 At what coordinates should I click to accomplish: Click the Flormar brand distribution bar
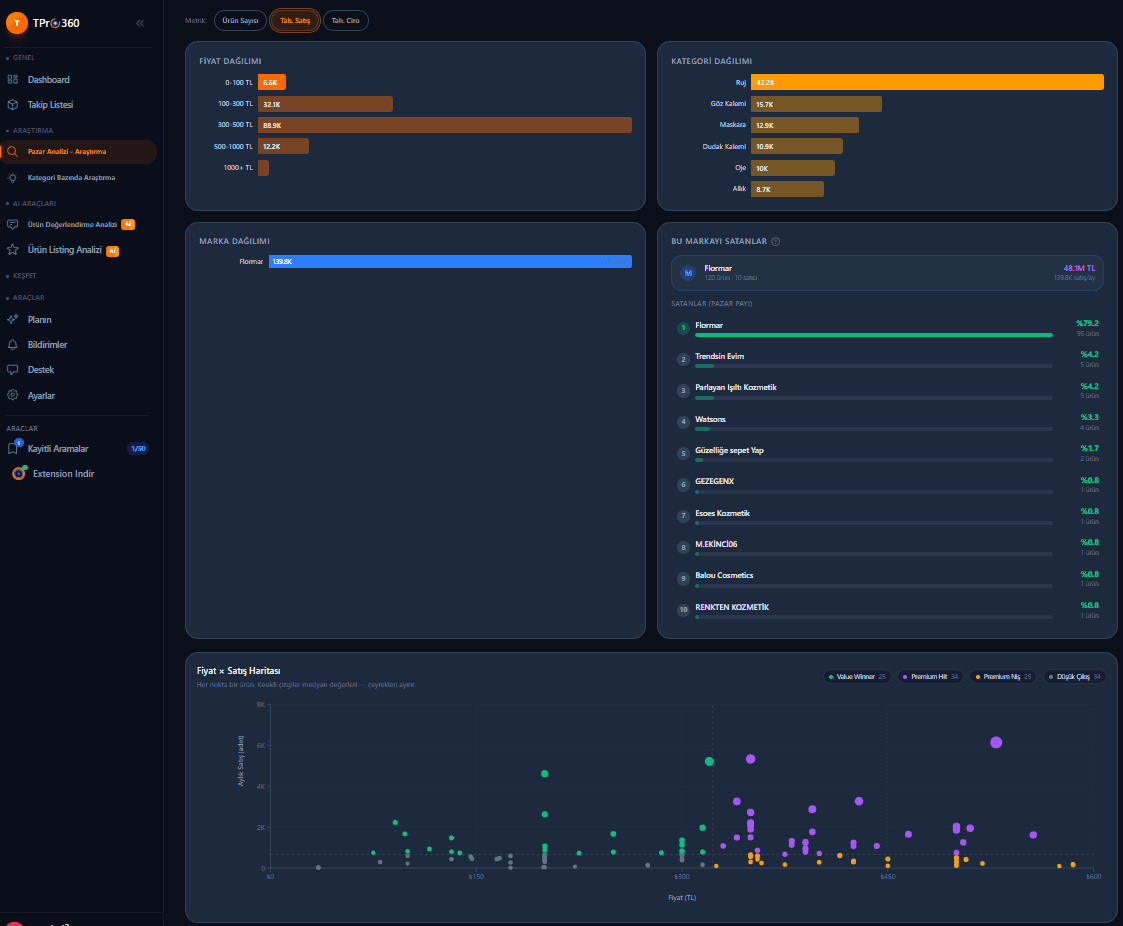click(x=450, y=261)
